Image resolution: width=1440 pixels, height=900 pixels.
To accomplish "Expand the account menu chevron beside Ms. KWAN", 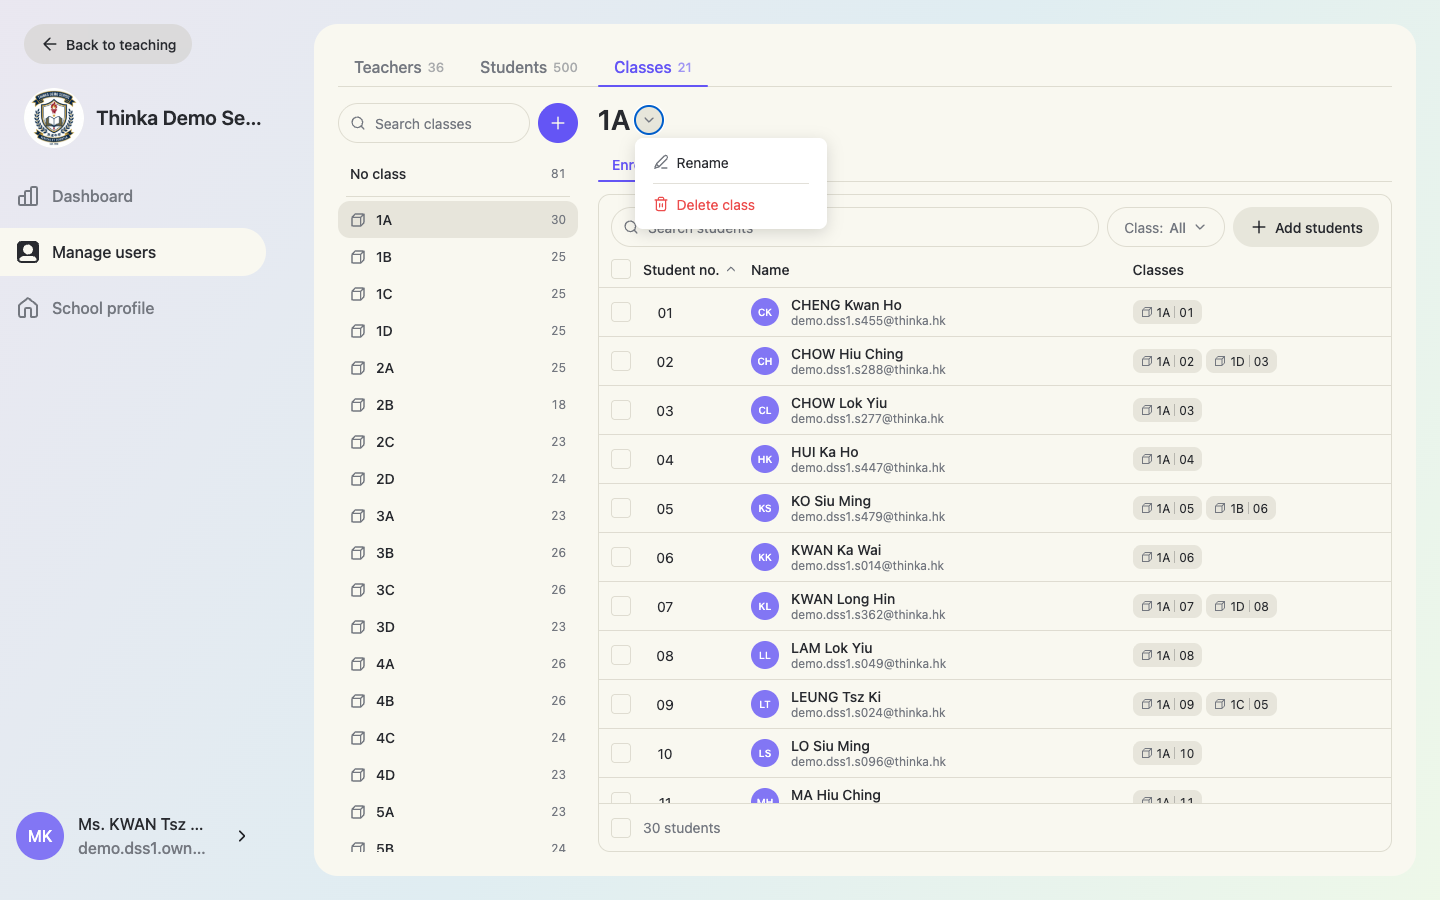I will pyautogui.click(x=242, y=836).
